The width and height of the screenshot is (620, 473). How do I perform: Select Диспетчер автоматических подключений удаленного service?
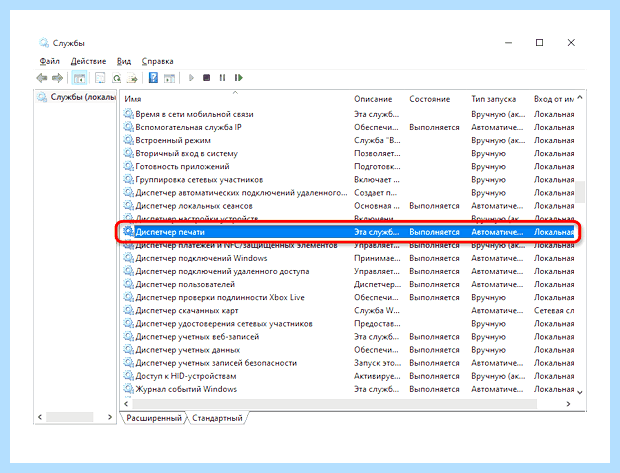[241, 193]
